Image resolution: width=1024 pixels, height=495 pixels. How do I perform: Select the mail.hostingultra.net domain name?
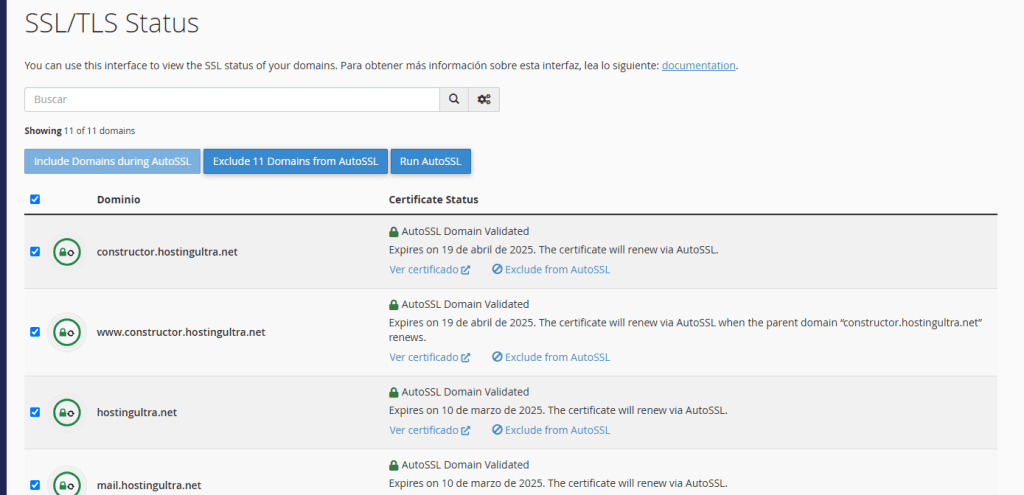[x=149, y=485]
